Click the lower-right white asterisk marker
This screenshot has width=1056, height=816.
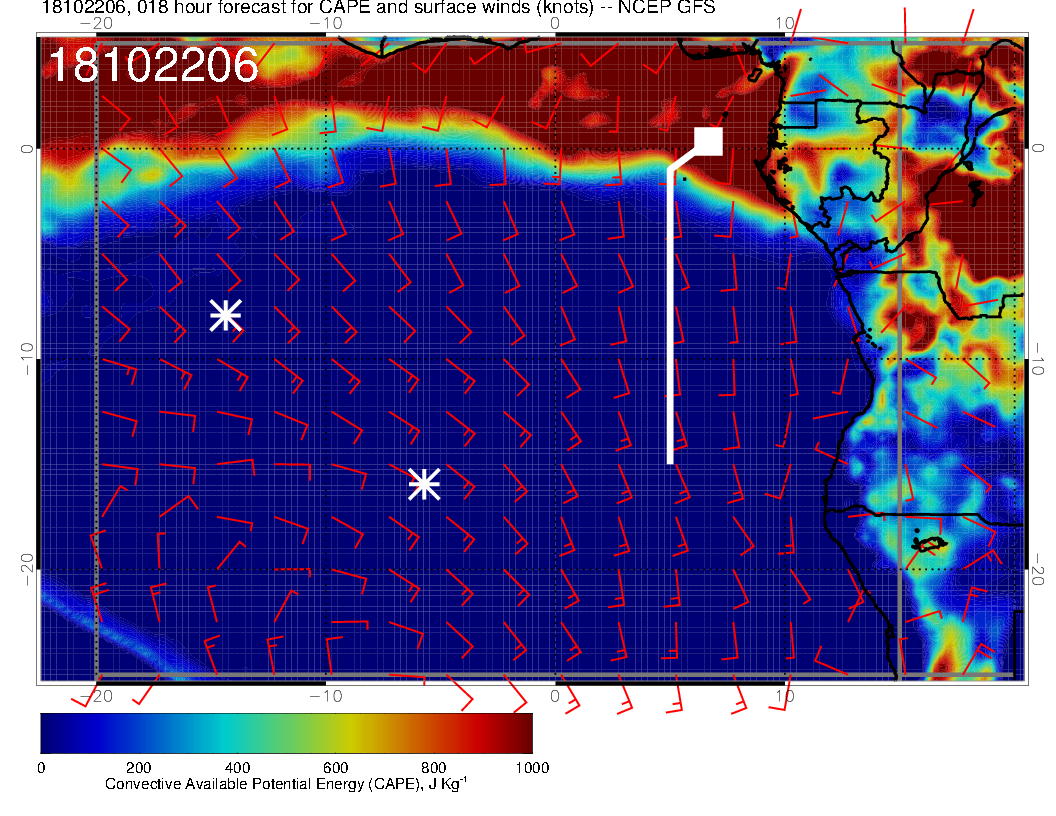click(424, 484)
